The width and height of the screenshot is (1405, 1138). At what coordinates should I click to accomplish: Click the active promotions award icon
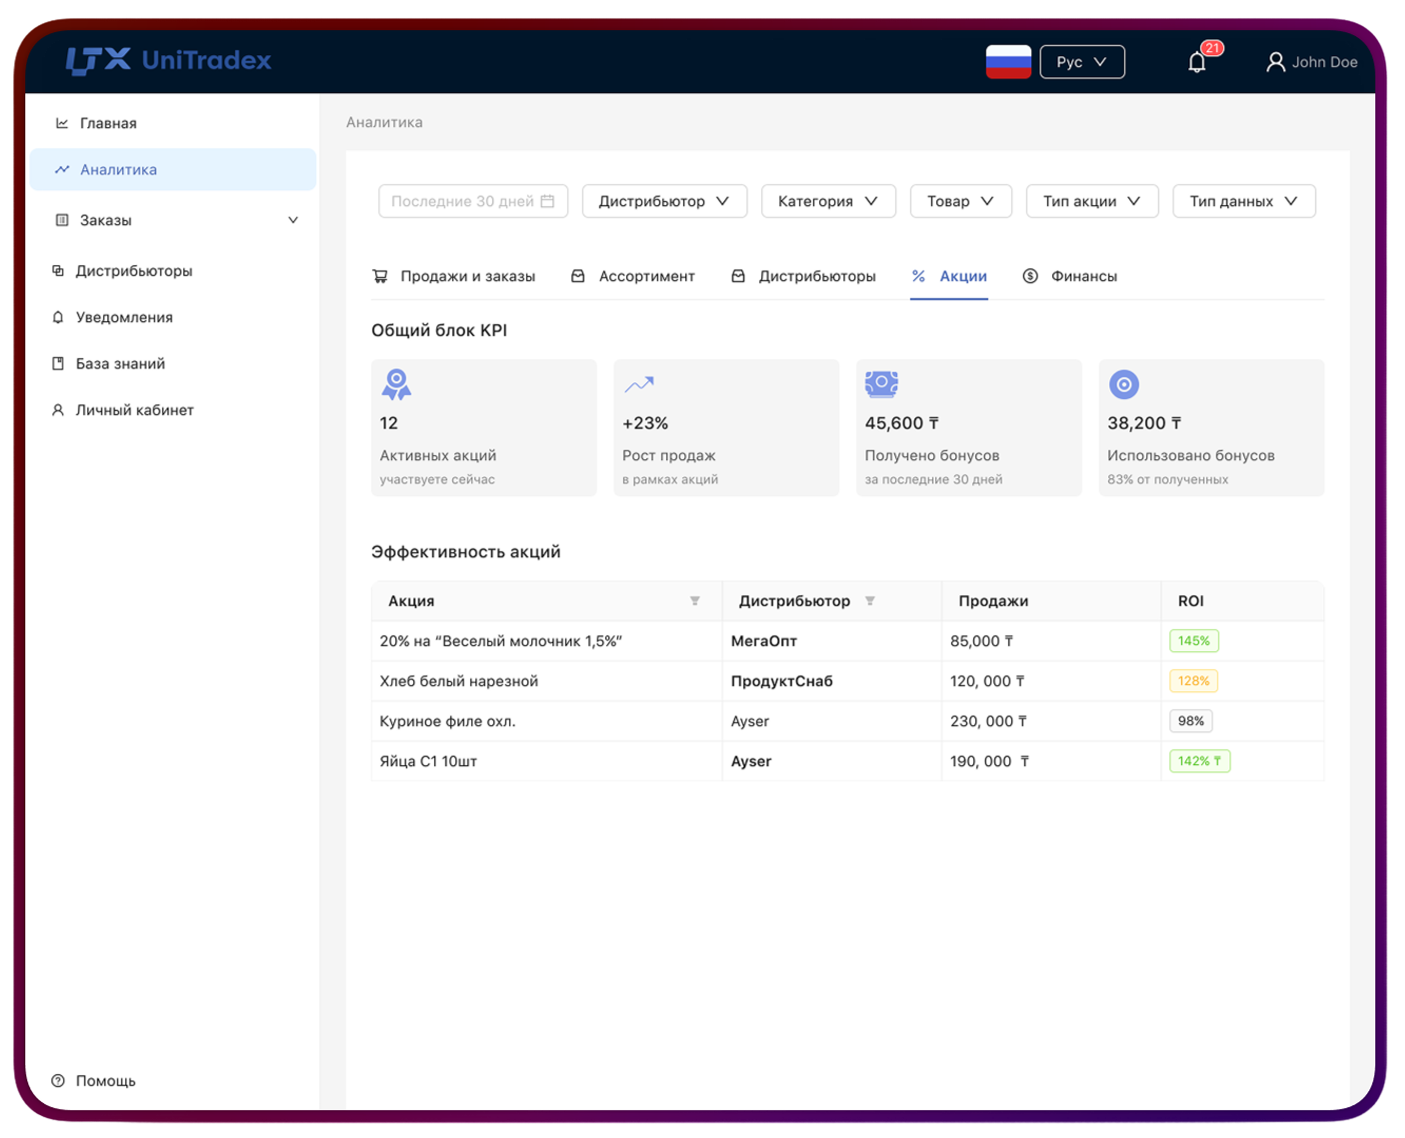pos(396,384)
